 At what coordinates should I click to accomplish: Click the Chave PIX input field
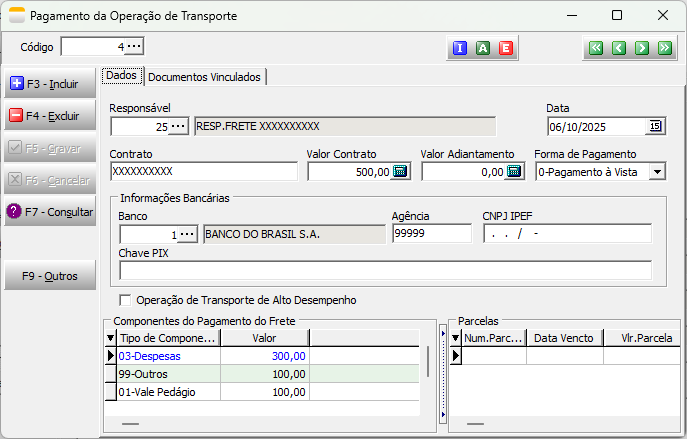[385, 270]
